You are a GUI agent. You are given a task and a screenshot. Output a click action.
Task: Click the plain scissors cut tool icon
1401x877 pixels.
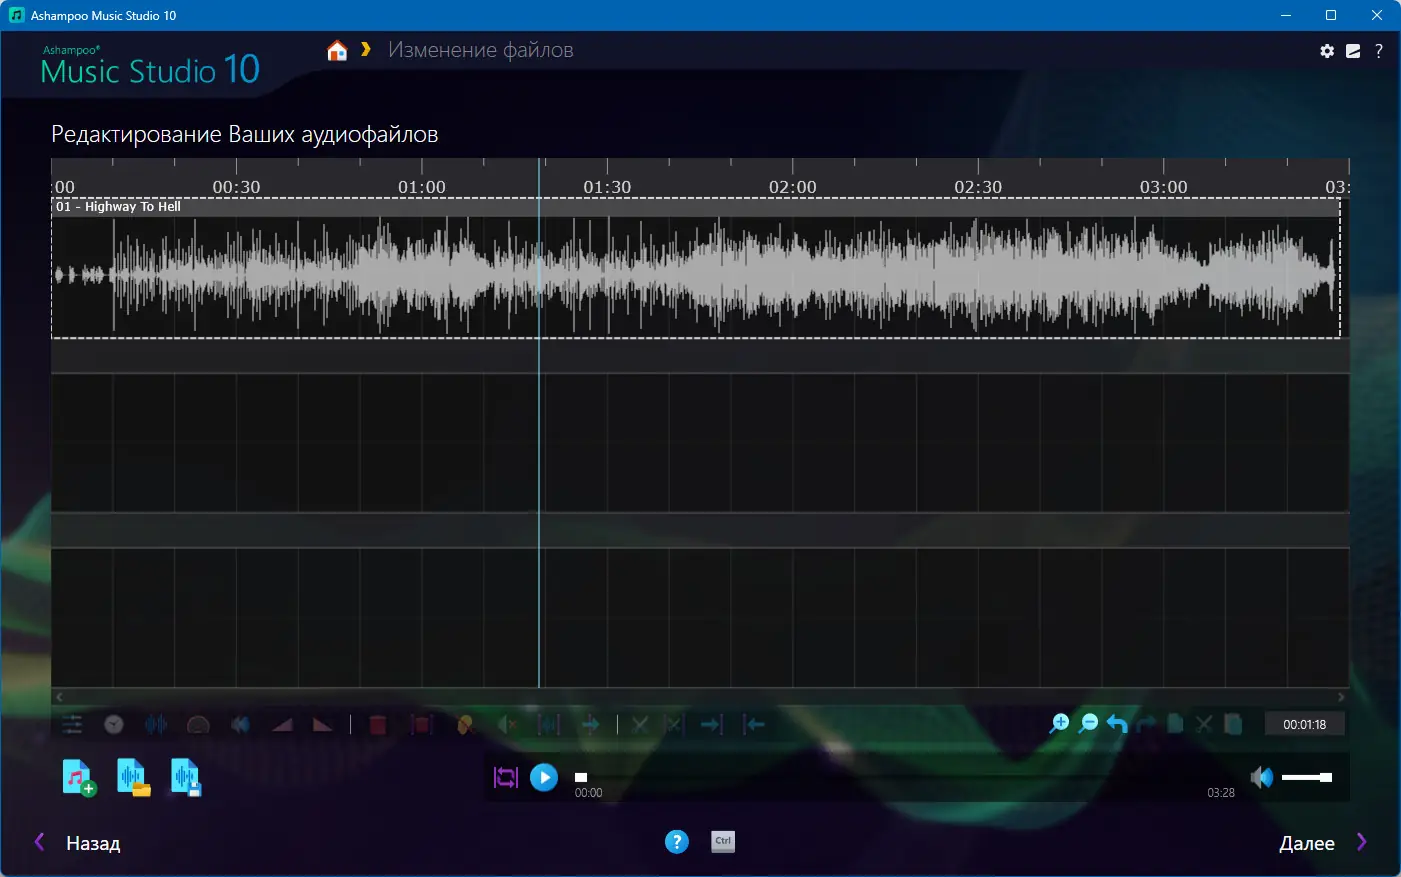click(x=640, y=724)
